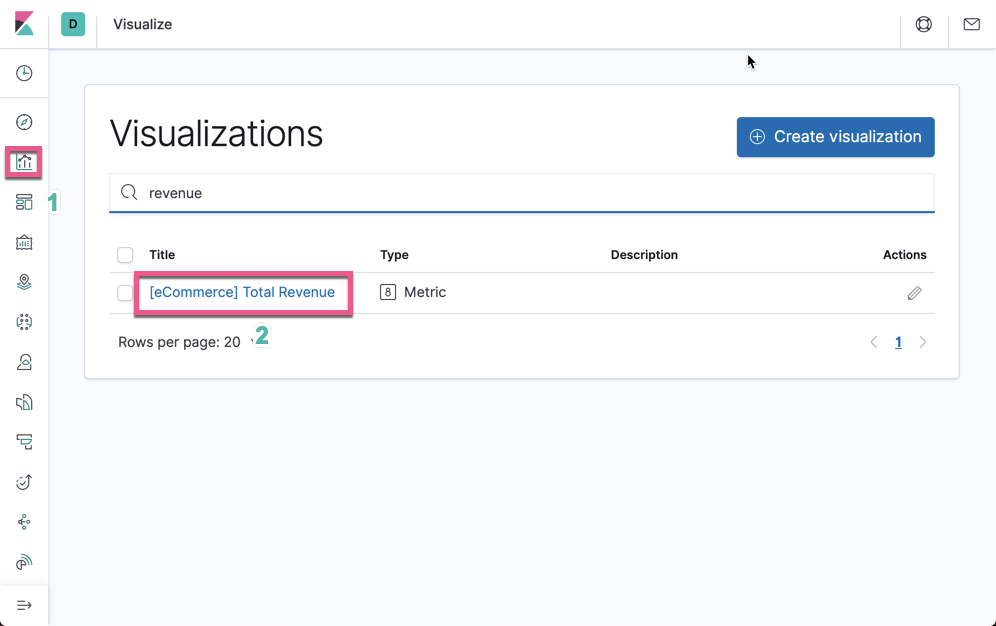Go to next results page arrow

click(x=923, y=342)
